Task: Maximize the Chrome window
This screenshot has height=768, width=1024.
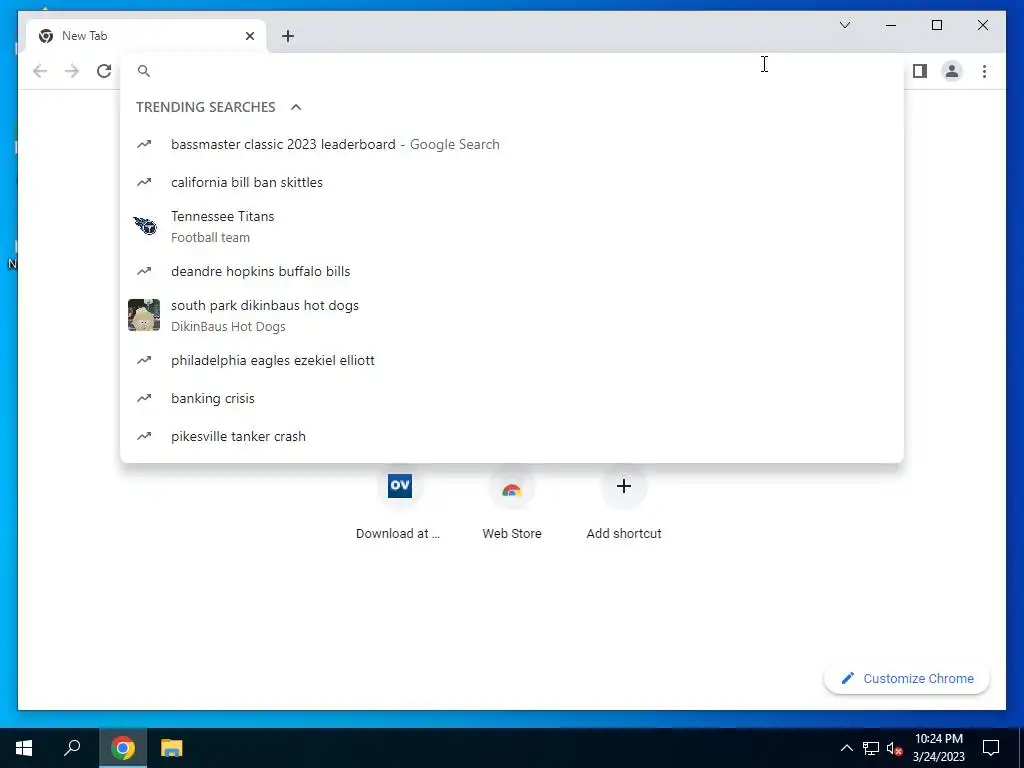Action: point(936,25)
